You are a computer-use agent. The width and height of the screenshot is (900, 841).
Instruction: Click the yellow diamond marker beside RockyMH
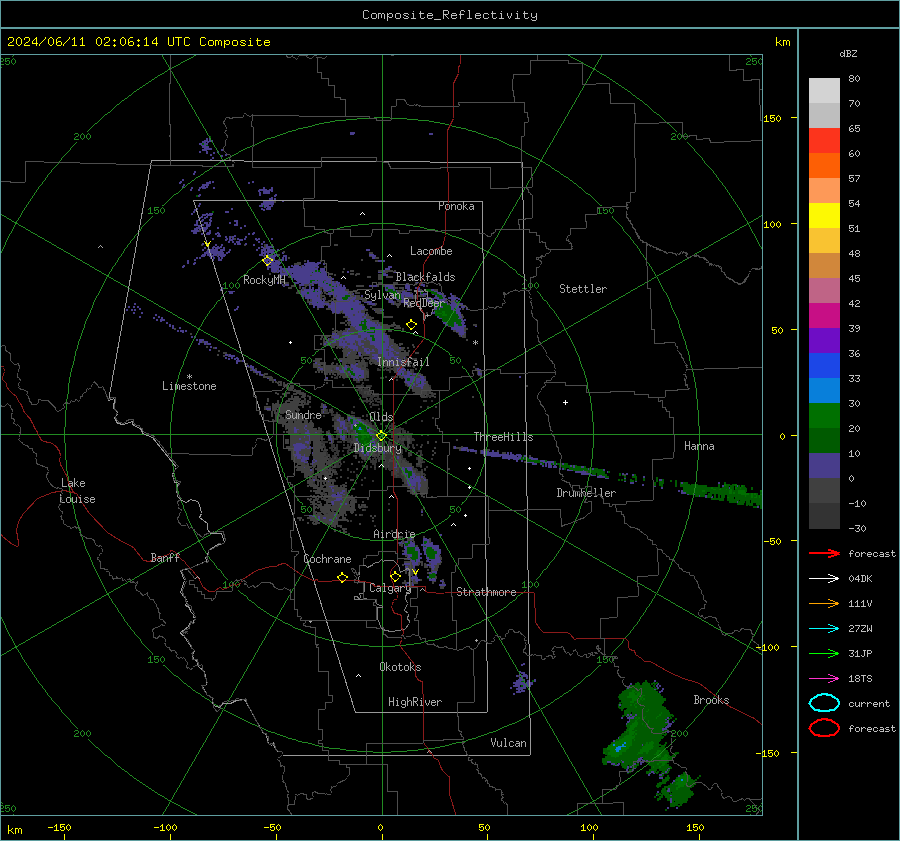pos(267,261)
